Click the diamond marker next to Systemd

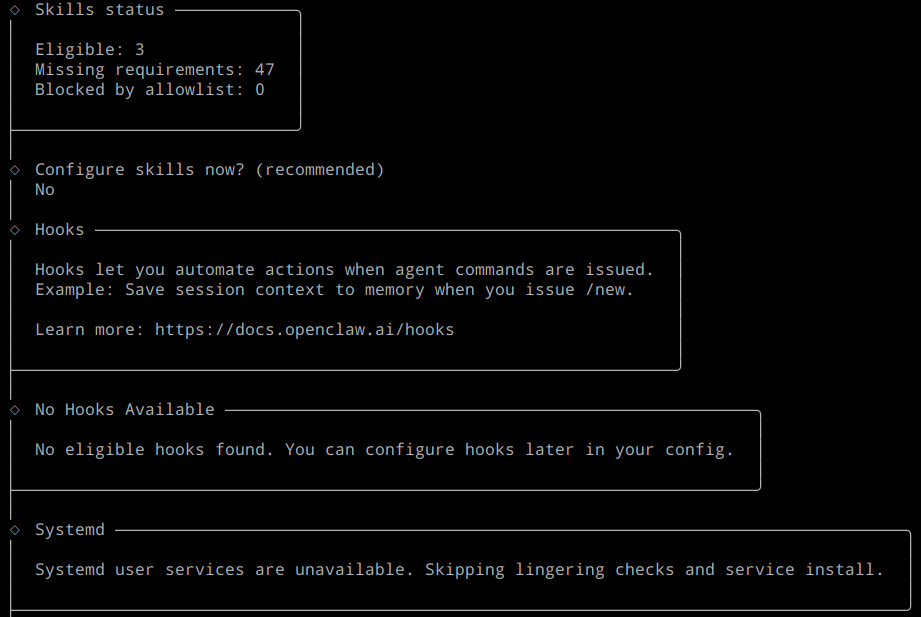click(x=15, y=530)
